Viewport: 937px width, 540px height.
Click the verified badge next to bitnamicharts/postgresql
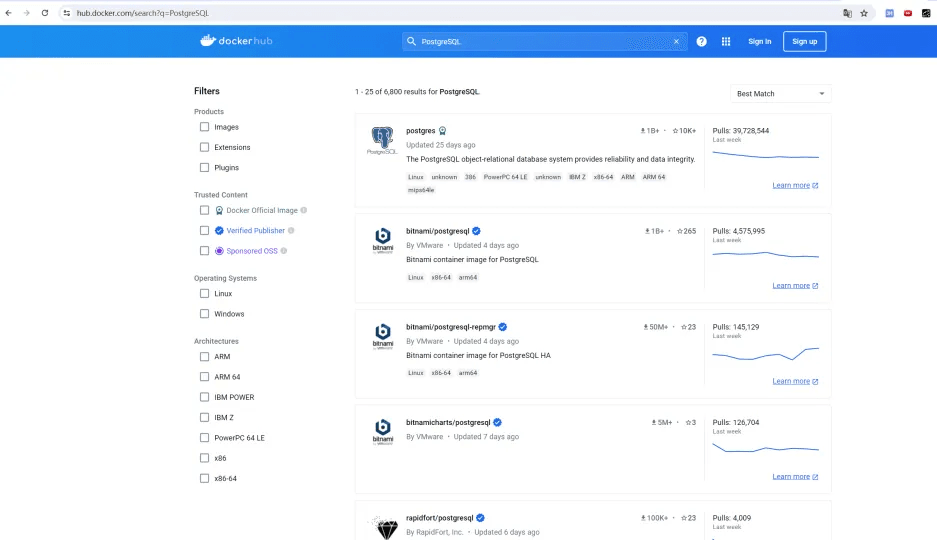[497, 422]
